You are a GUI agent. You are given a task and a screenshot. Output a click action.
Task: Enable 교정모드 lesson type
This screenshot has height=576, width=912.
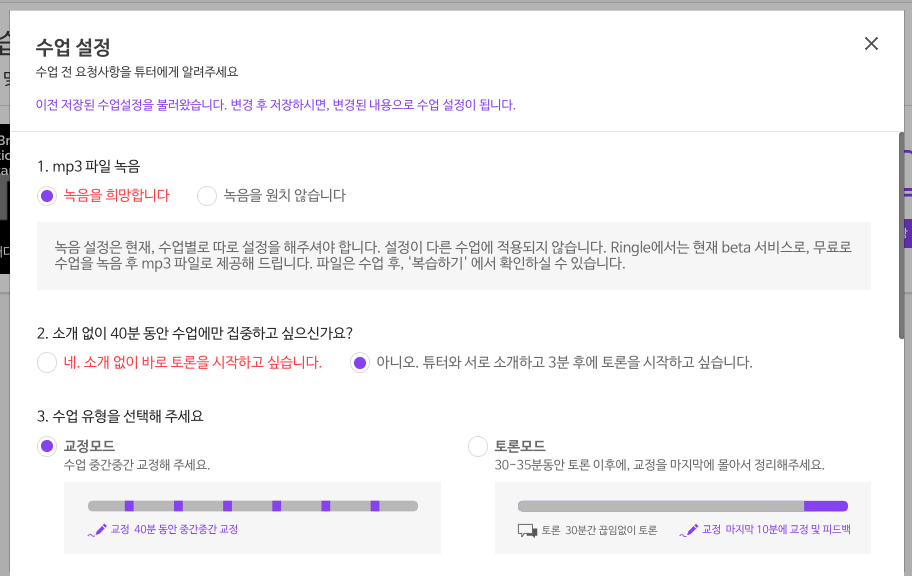coord(46,447)
